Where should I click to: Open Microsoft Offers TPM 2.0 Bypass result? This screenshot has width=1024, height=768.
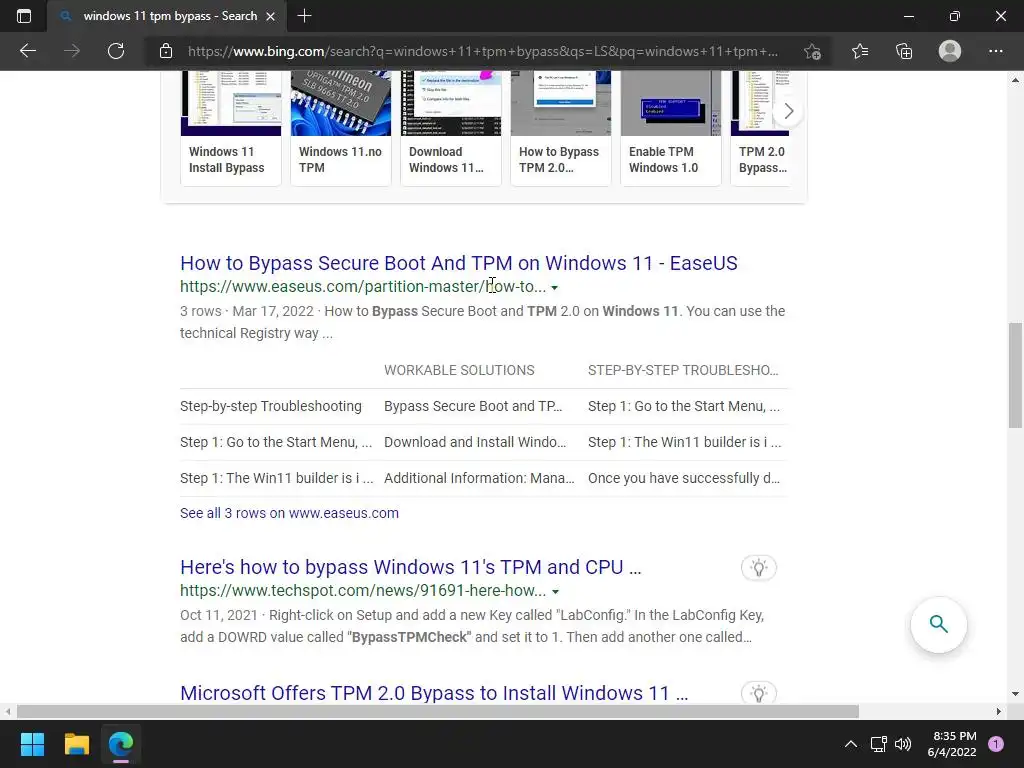[434, 693]
